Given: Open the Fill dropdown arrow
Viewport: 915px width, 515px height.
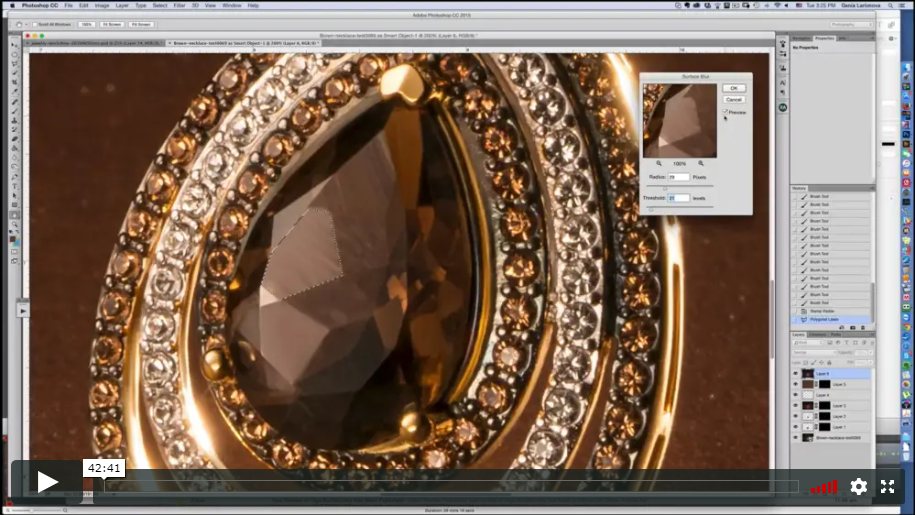Looking at the screenshot, I should 869,362.
